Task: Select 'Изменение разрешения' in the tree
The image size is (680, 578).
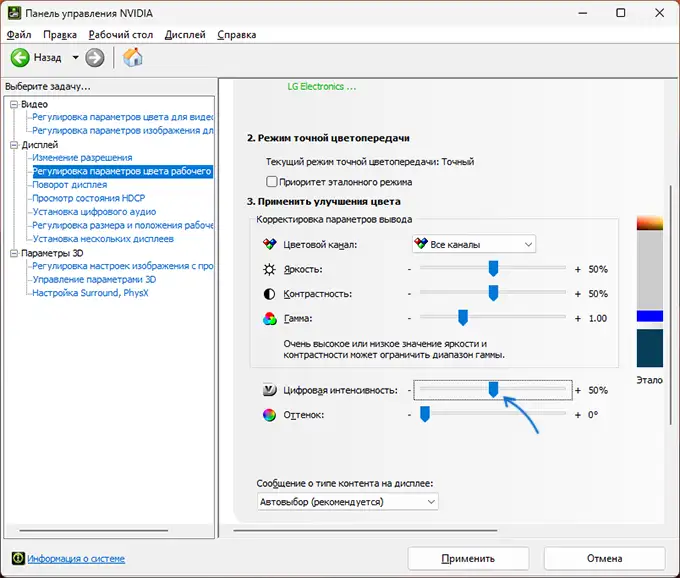Action: point(82,157)
